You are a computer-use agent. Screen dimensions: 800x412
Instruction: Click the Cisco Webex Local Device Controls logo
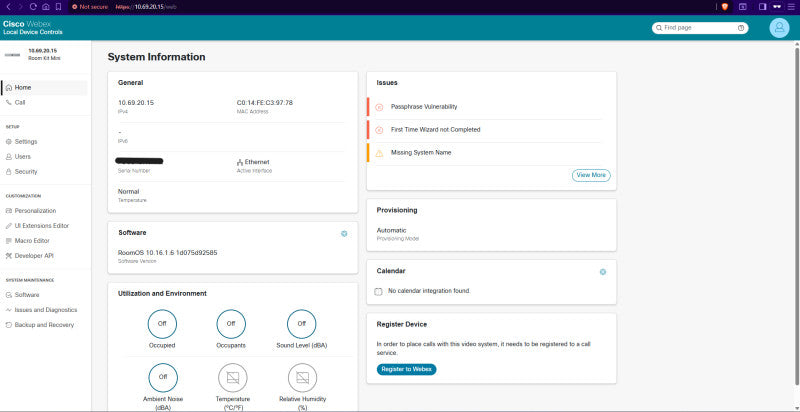(x=33, y=28)
